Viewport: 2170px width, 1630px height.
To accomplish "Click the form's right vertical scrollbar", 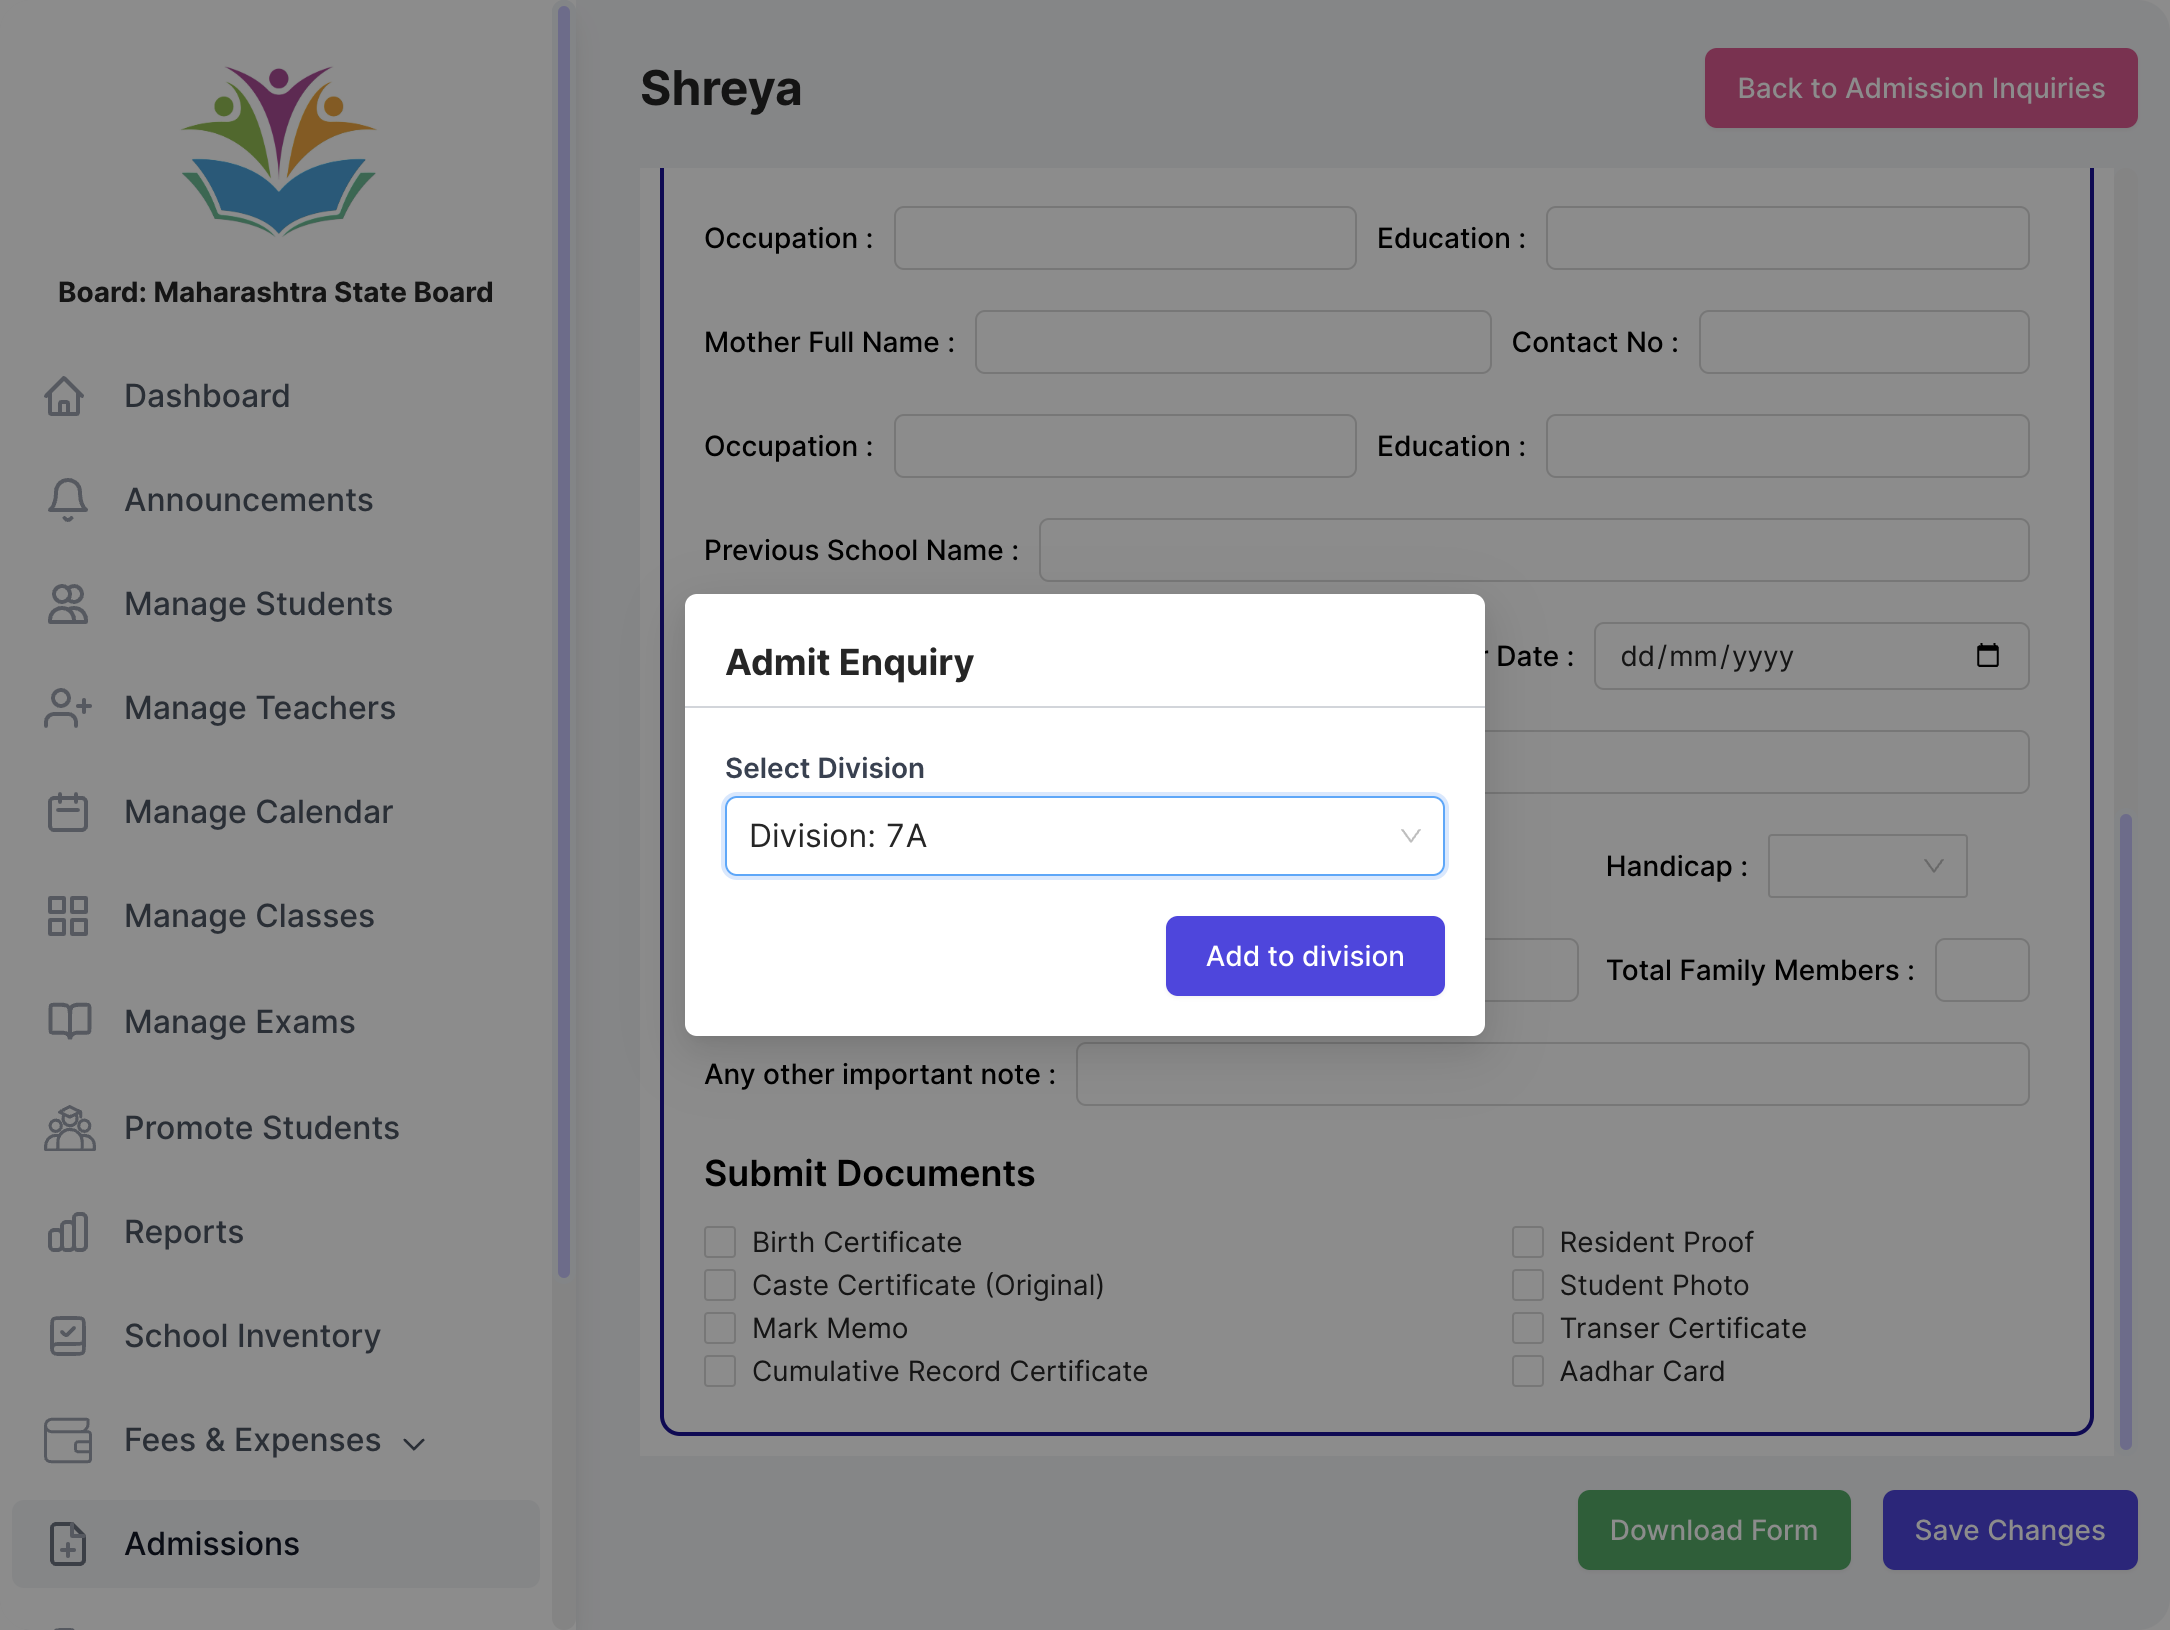I will 2125,1130.
